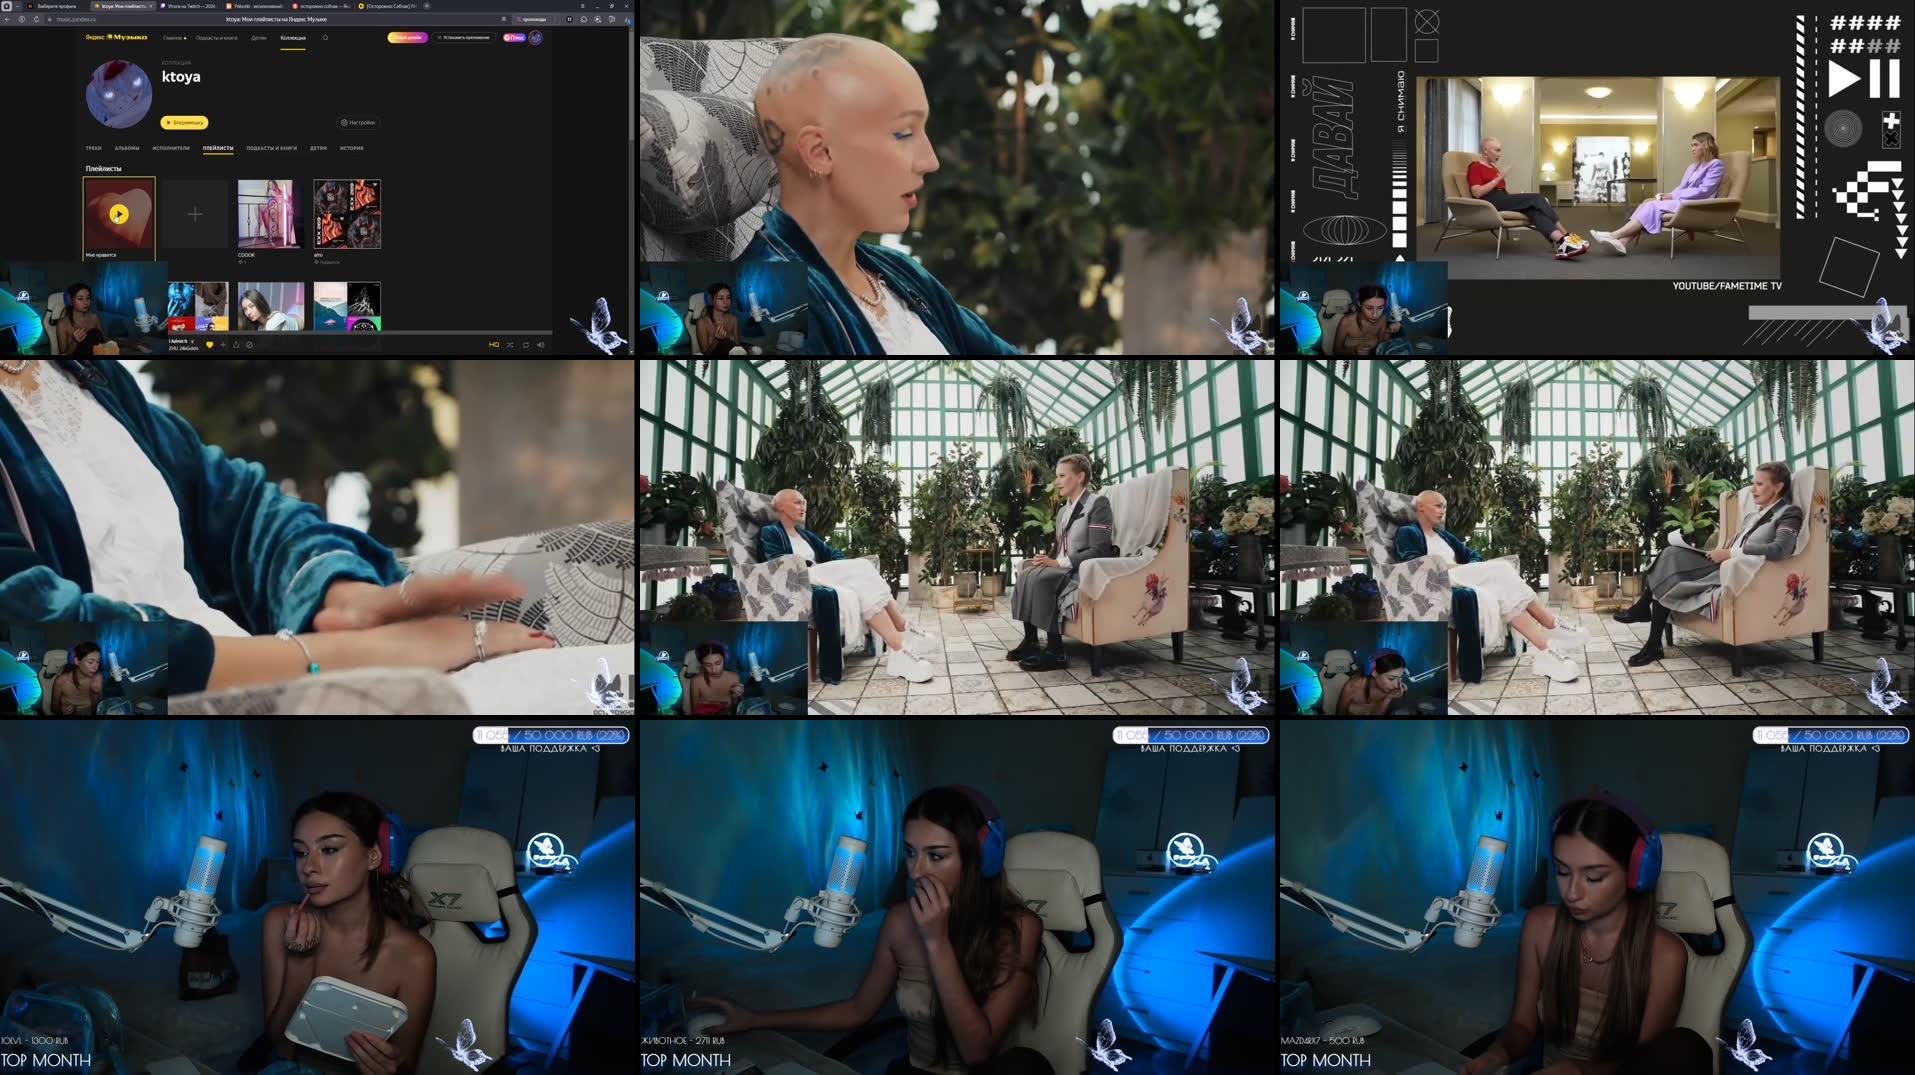Select the ИСПОЛНИТЕЛИ collection tab

171,148
